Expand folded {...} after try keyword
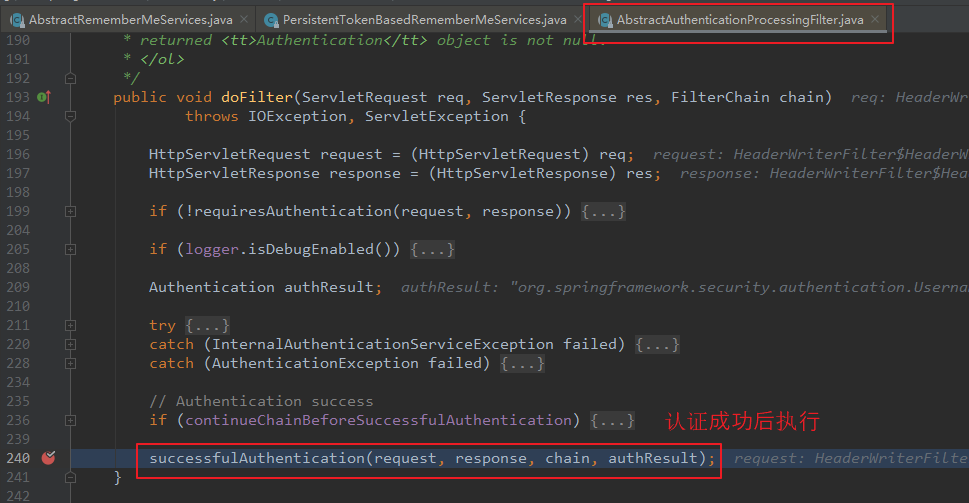Image resolution: width=969 pixels, height=503 pixels. click(x=208, y=326)
